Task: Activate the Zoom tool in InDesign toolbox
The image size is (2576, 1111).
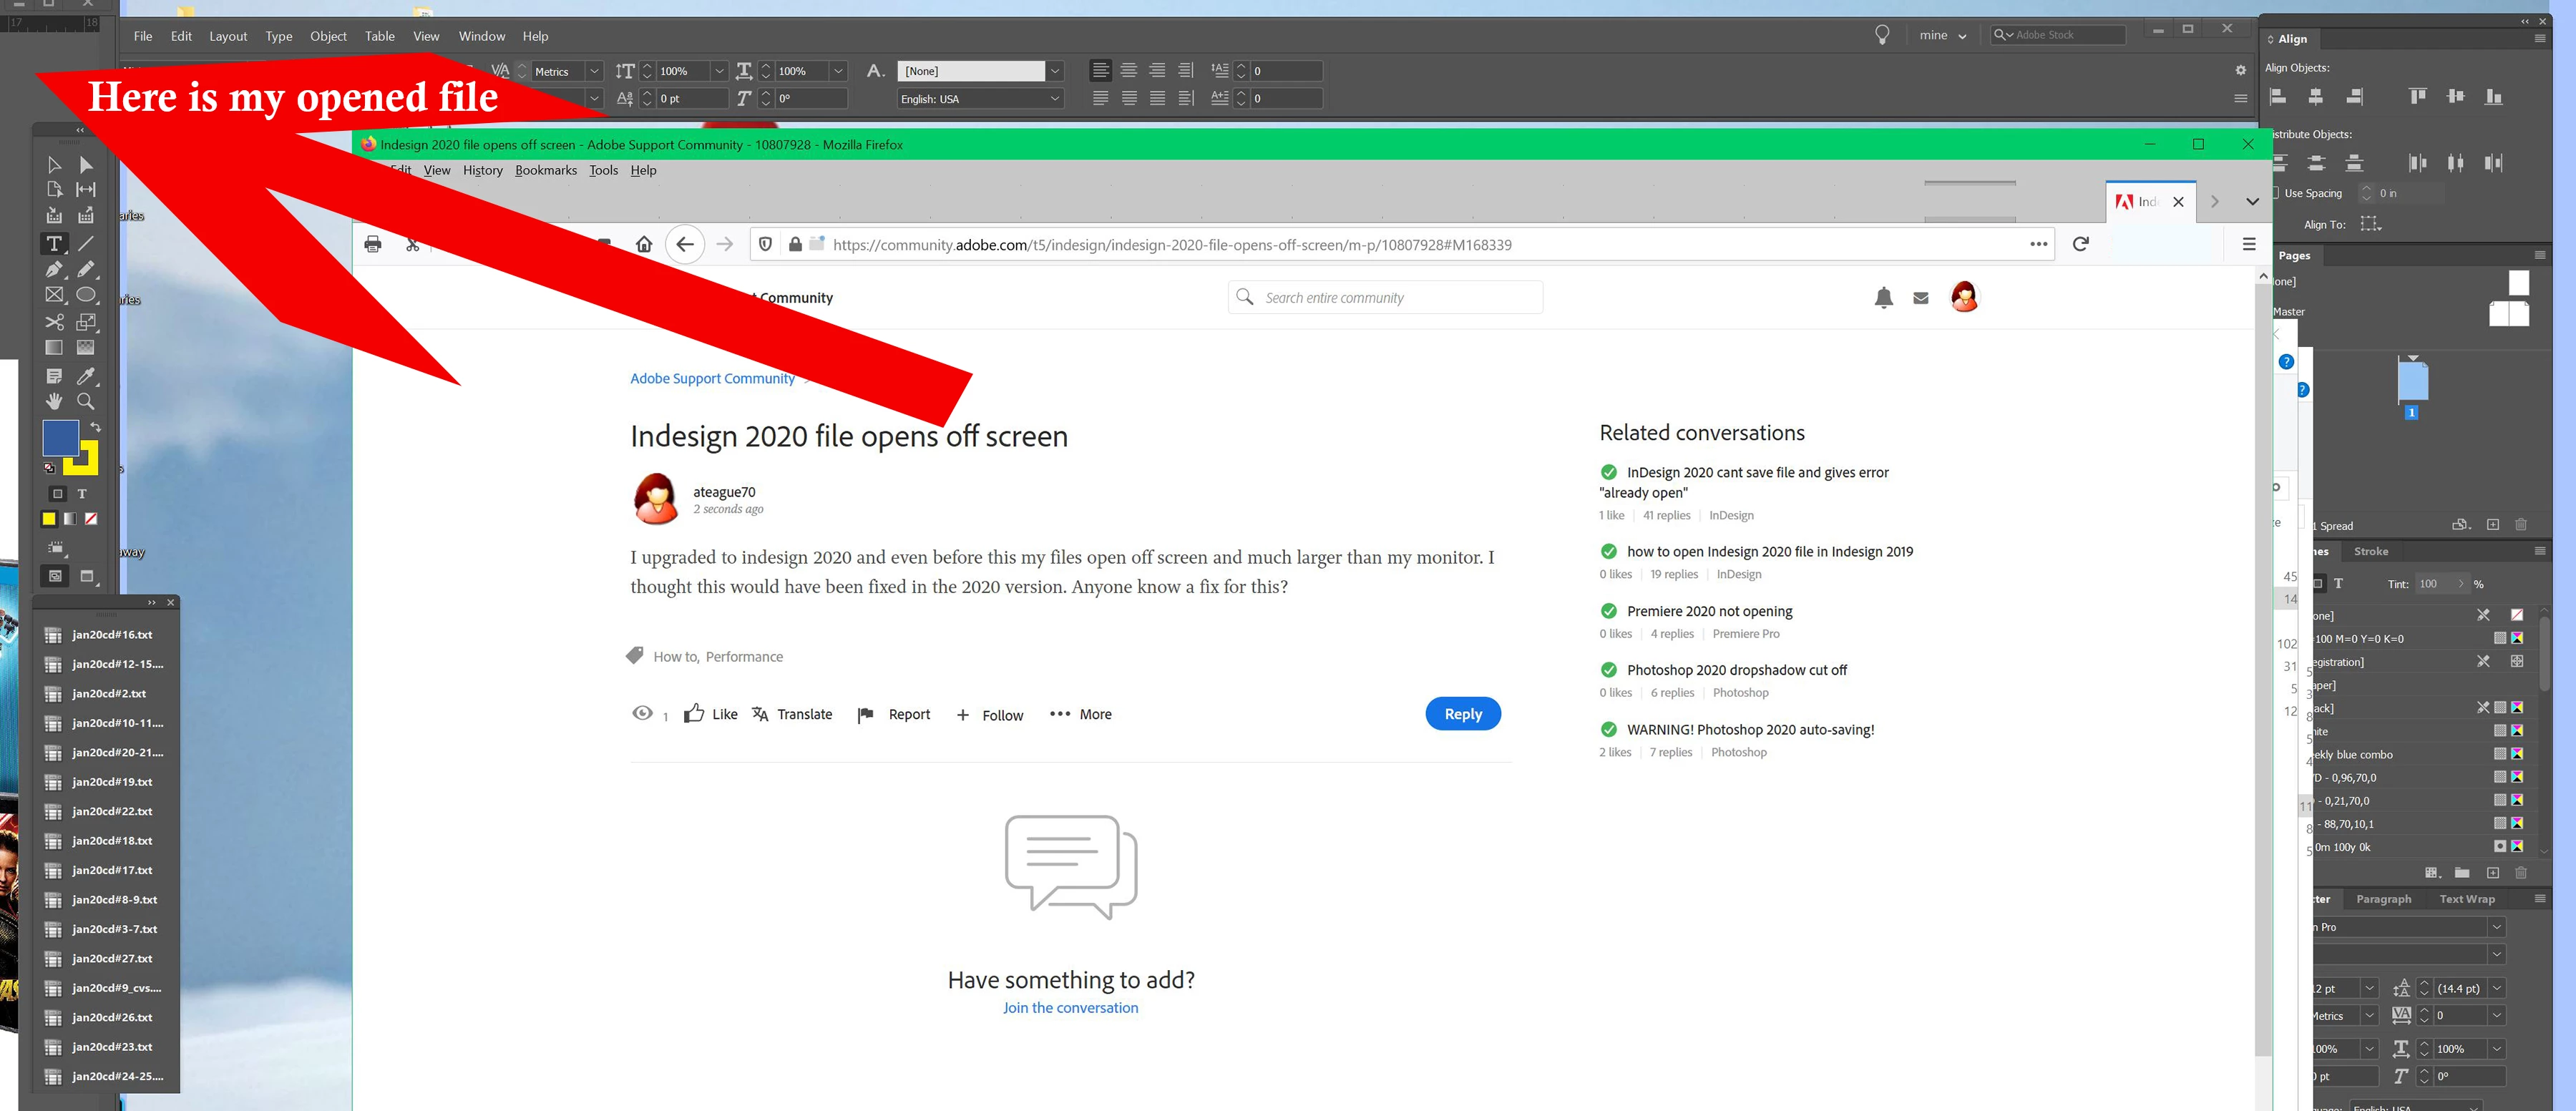Action: (86, 401)
